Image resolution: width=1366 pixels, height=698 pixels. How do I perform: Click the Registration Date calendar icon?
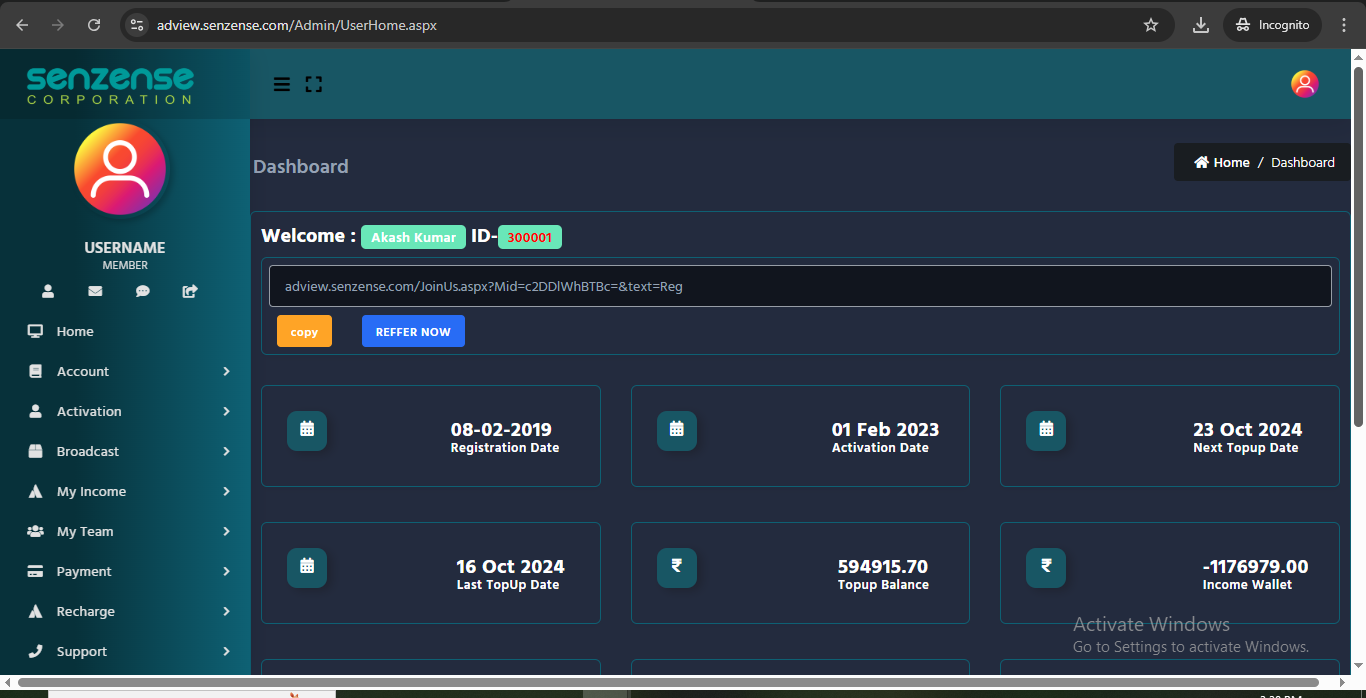(x=307, y=430)
